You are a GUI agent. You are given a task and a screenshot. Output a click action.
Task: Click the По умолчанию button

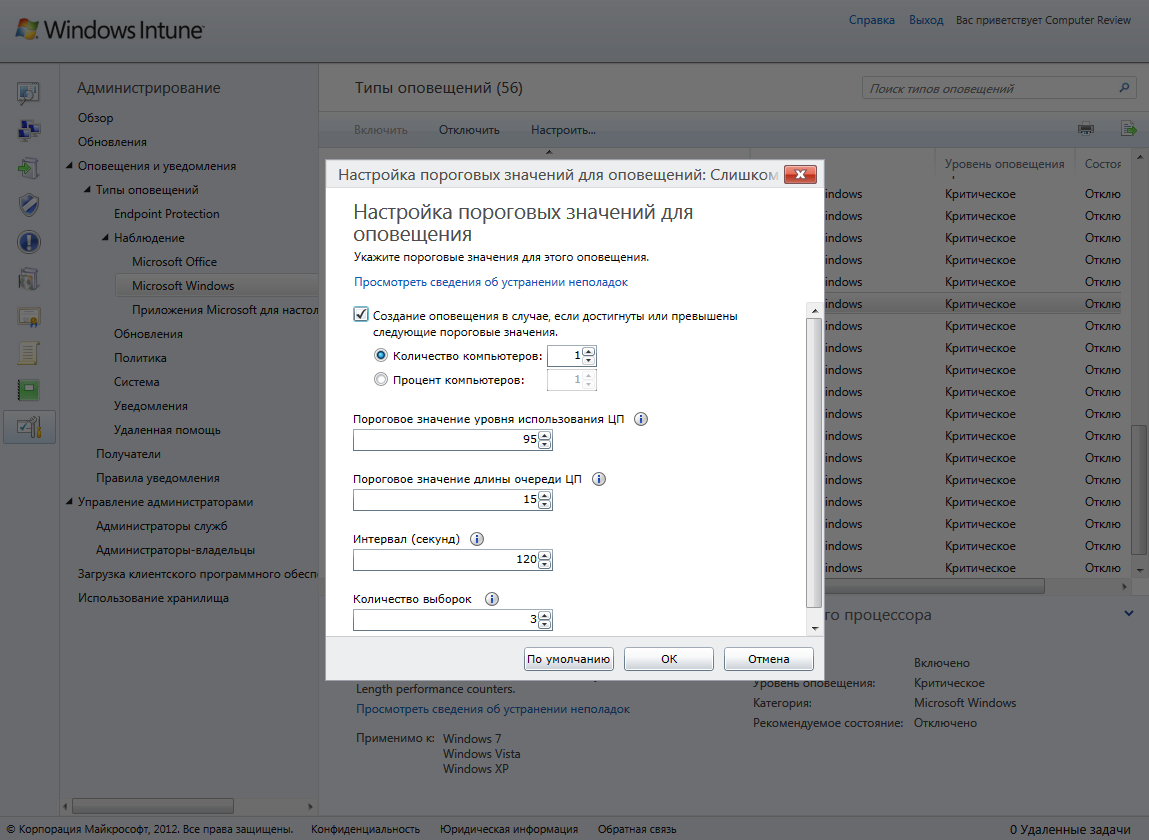tap(569, 659)
